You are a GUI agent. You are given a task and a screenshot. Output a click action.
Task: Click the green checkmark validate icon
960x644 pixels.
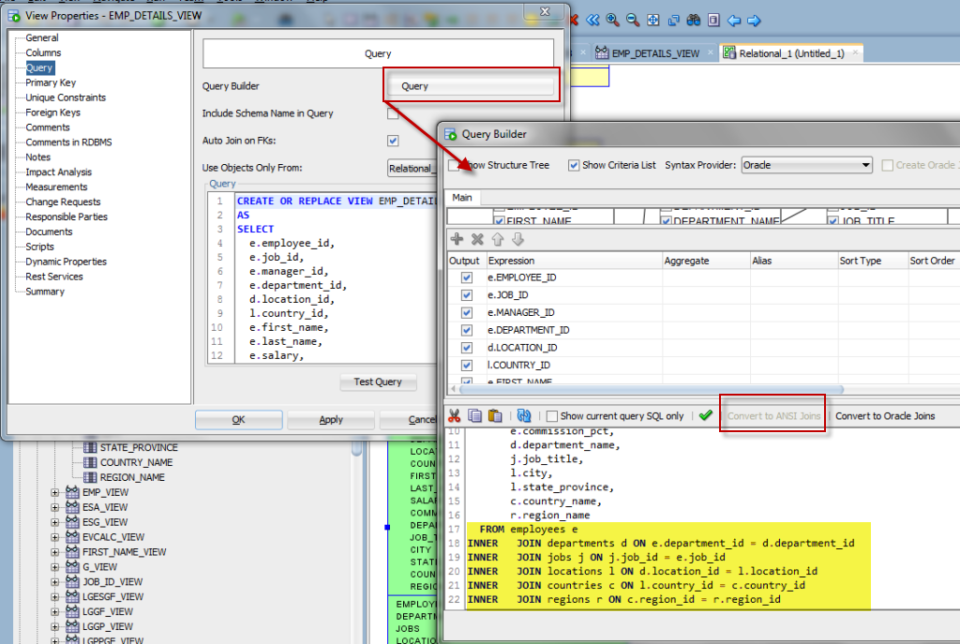click(706, 416)
